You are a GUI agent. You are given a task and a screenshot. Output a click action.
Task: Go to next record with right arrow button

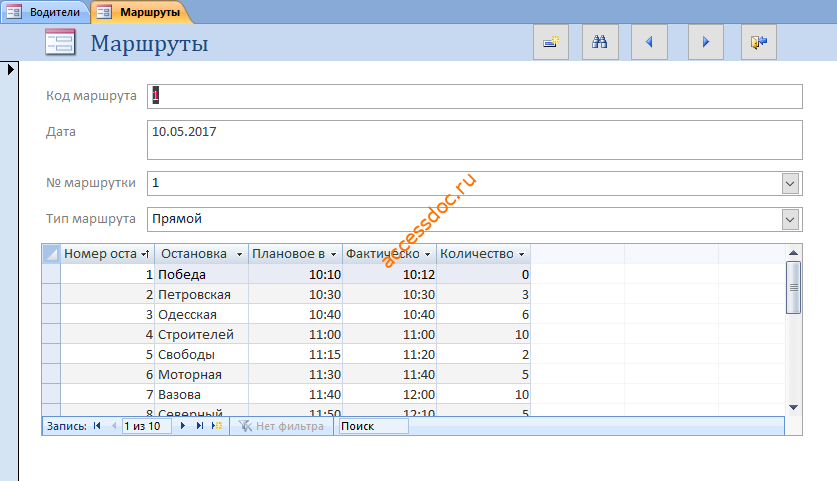[706, 42]
